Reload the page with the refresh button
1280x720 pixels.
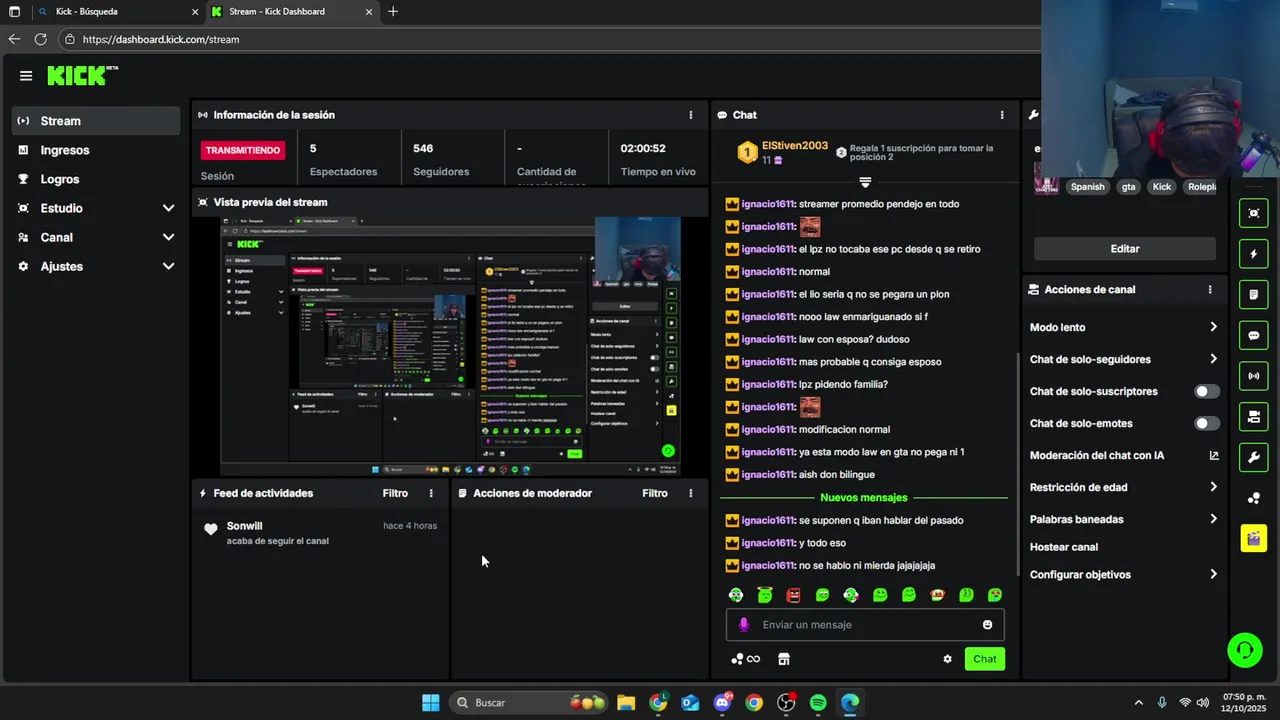coord(40,39)
